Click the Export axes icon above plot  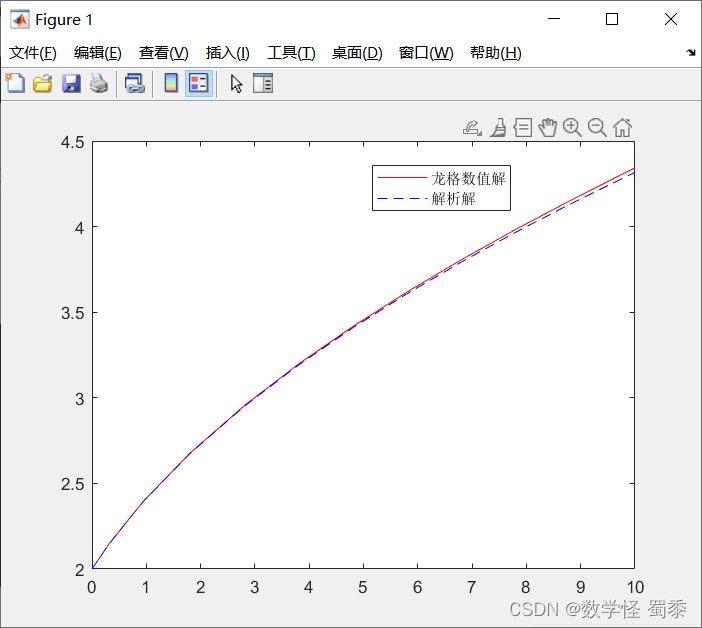(472, 128)
